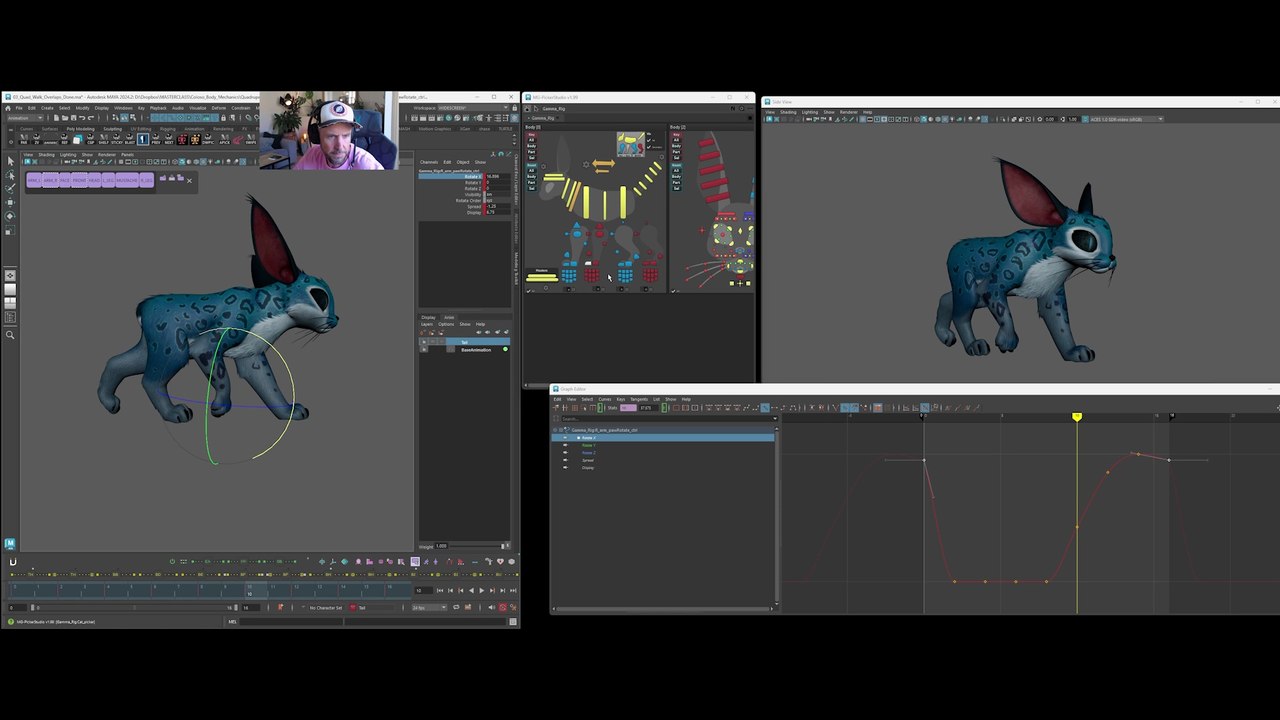Click the FACE selection set button

tap(66, 180)
